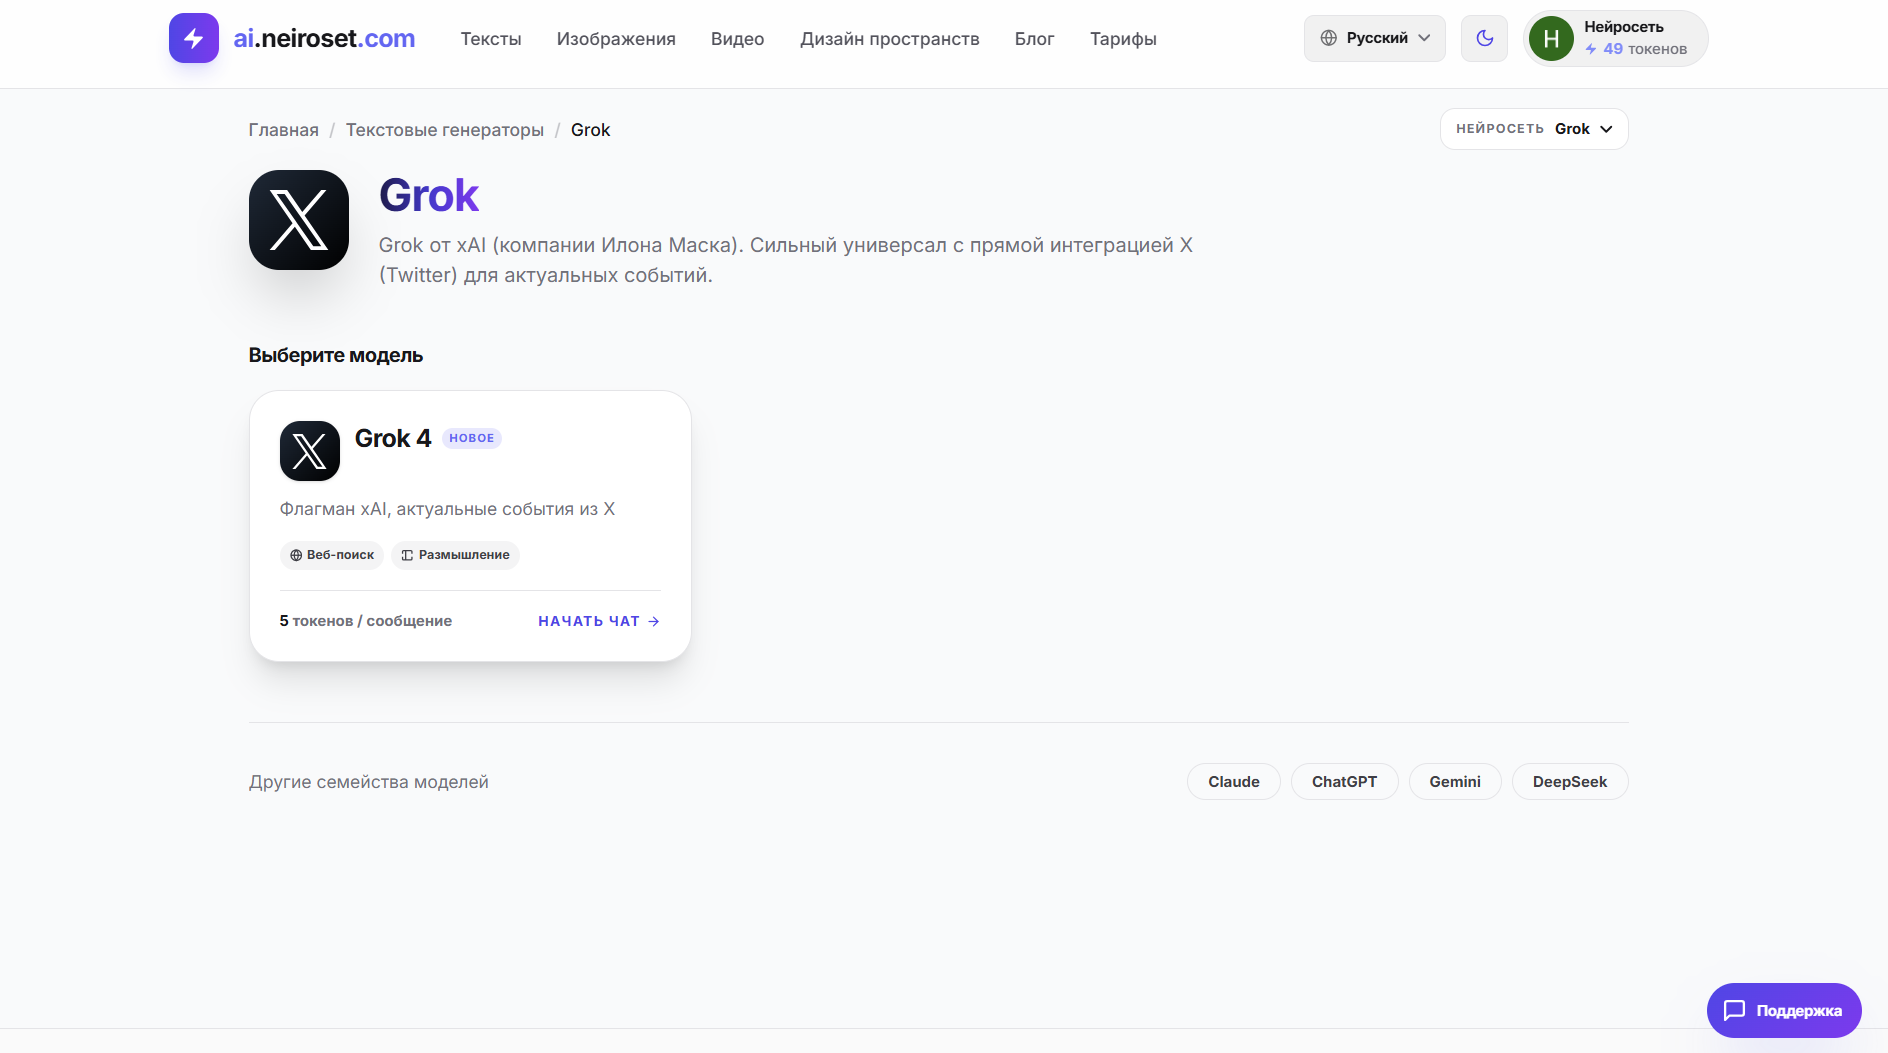The height and width of the screenshot is (1053, 1888).
Task: Click the Grok page heading
Action: [429, 195]
